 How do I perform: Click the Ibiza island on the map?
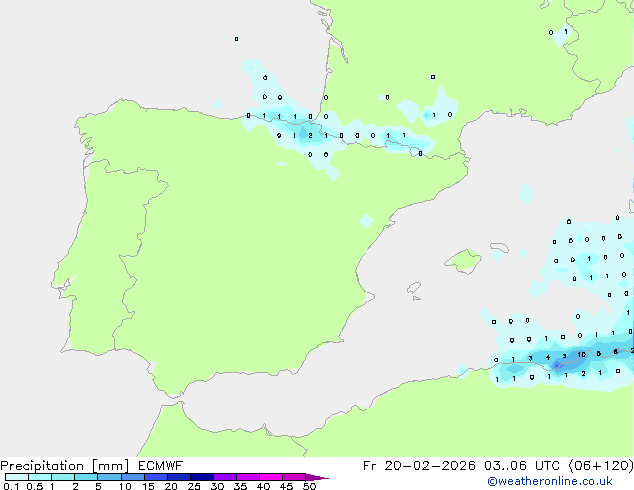pos(414,288)
